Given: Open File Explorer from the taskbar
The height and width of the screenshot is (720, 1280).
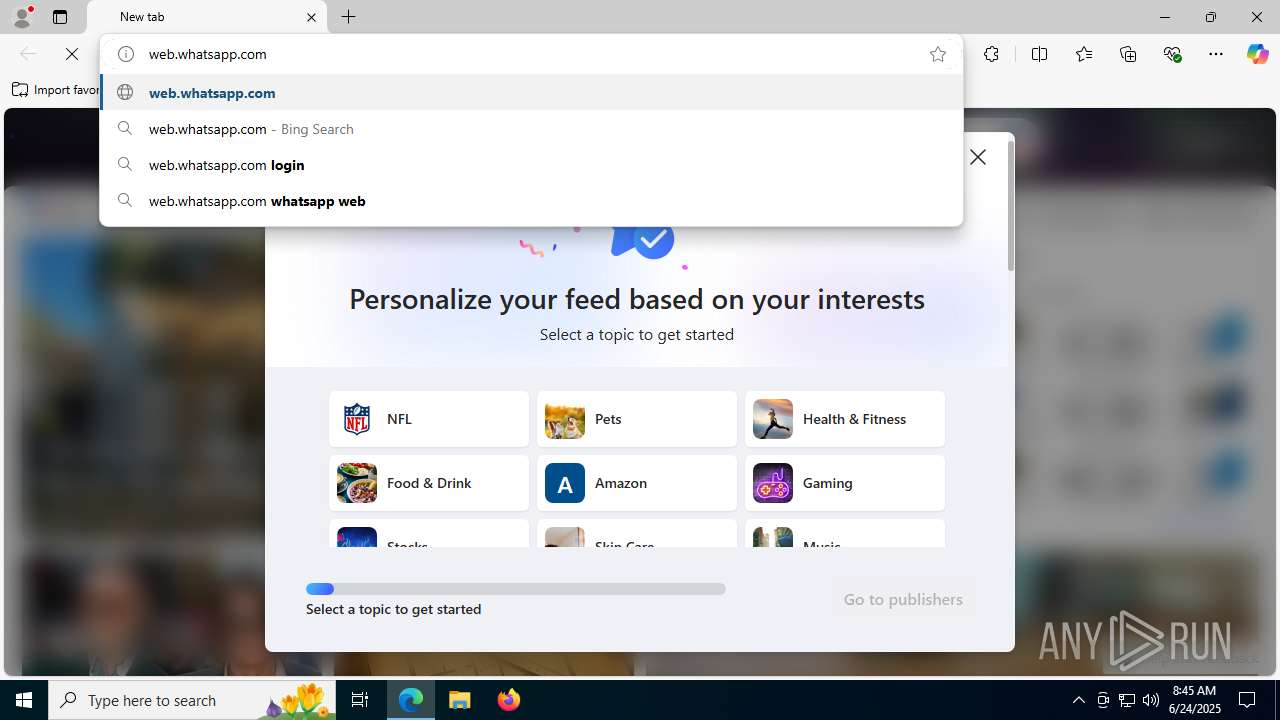Looking at the screenshot, I should pyautogui.click(x=459, y=700).
